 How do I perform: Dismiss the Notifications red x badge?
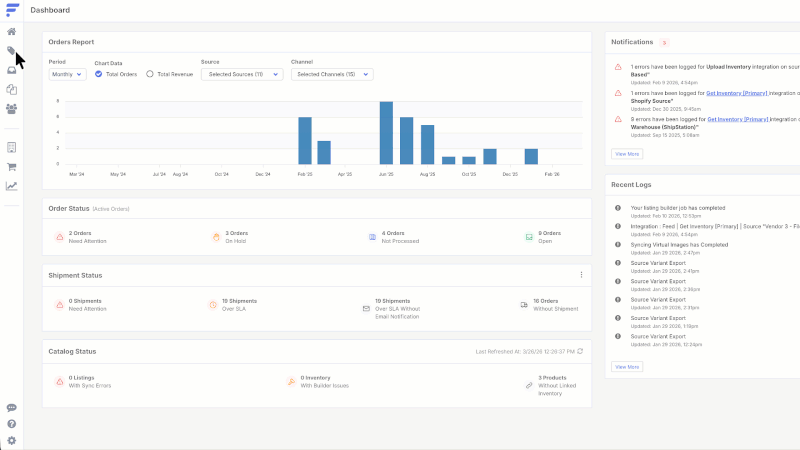click(x=664, y=43)
